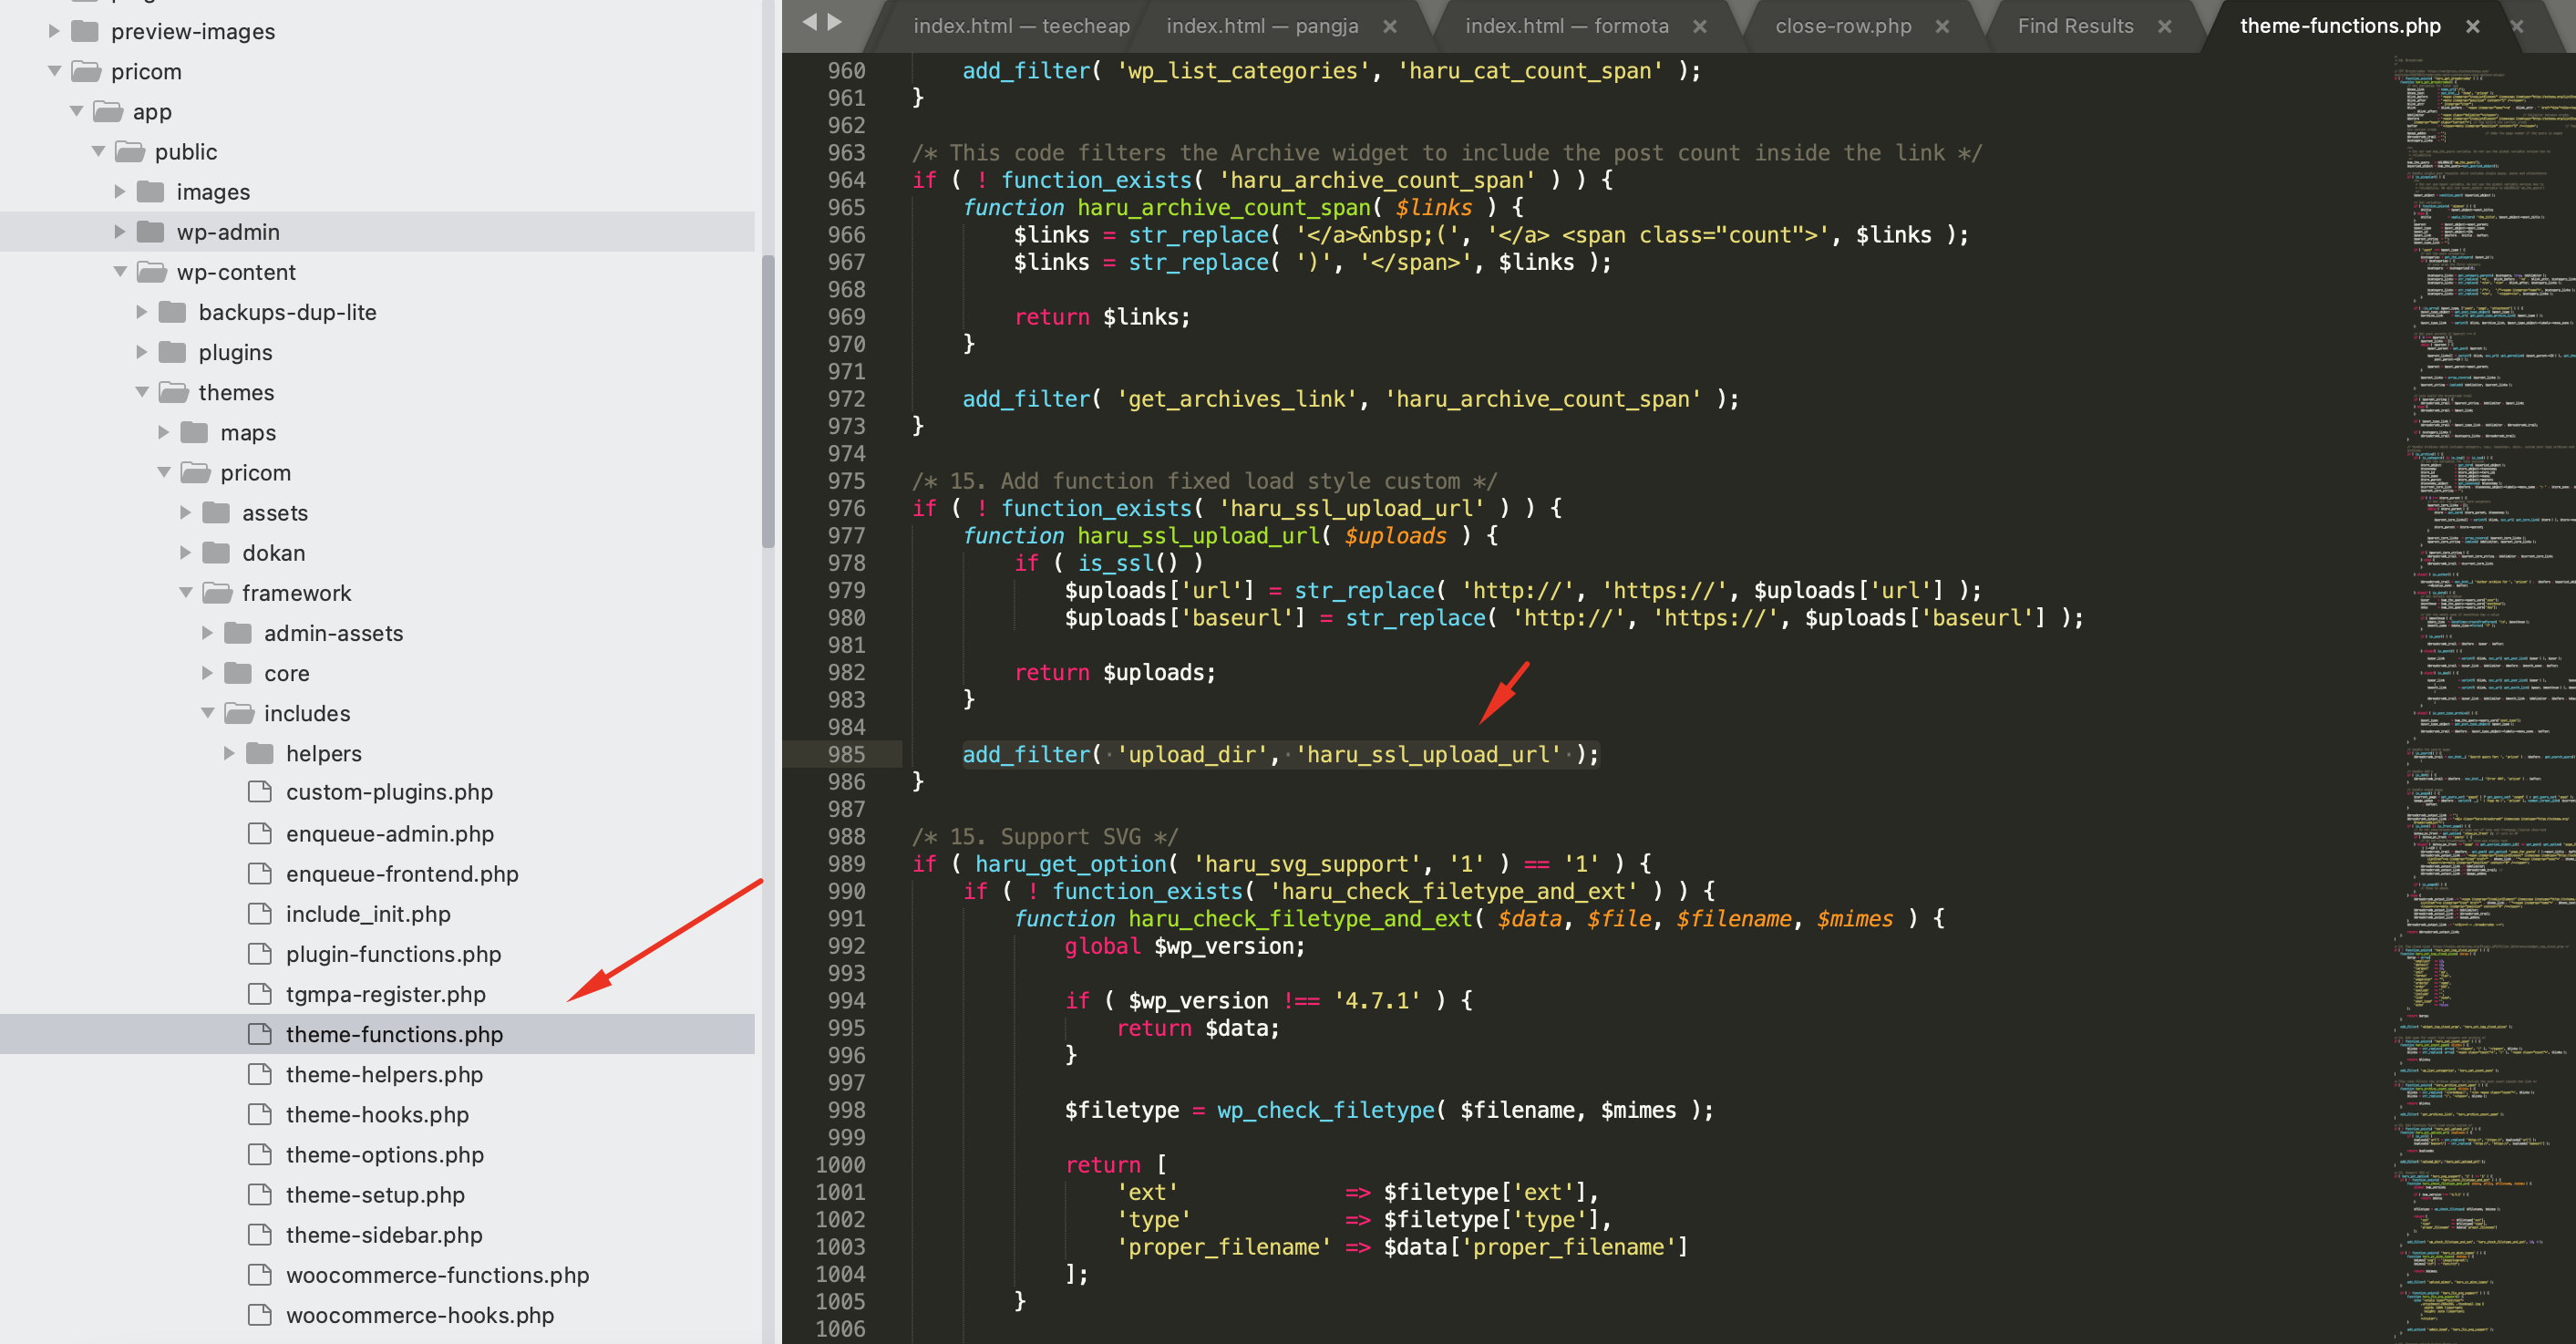Screen dimensions: 2576x1344
Task: Open theme-options.php file
Action: 384,1155
